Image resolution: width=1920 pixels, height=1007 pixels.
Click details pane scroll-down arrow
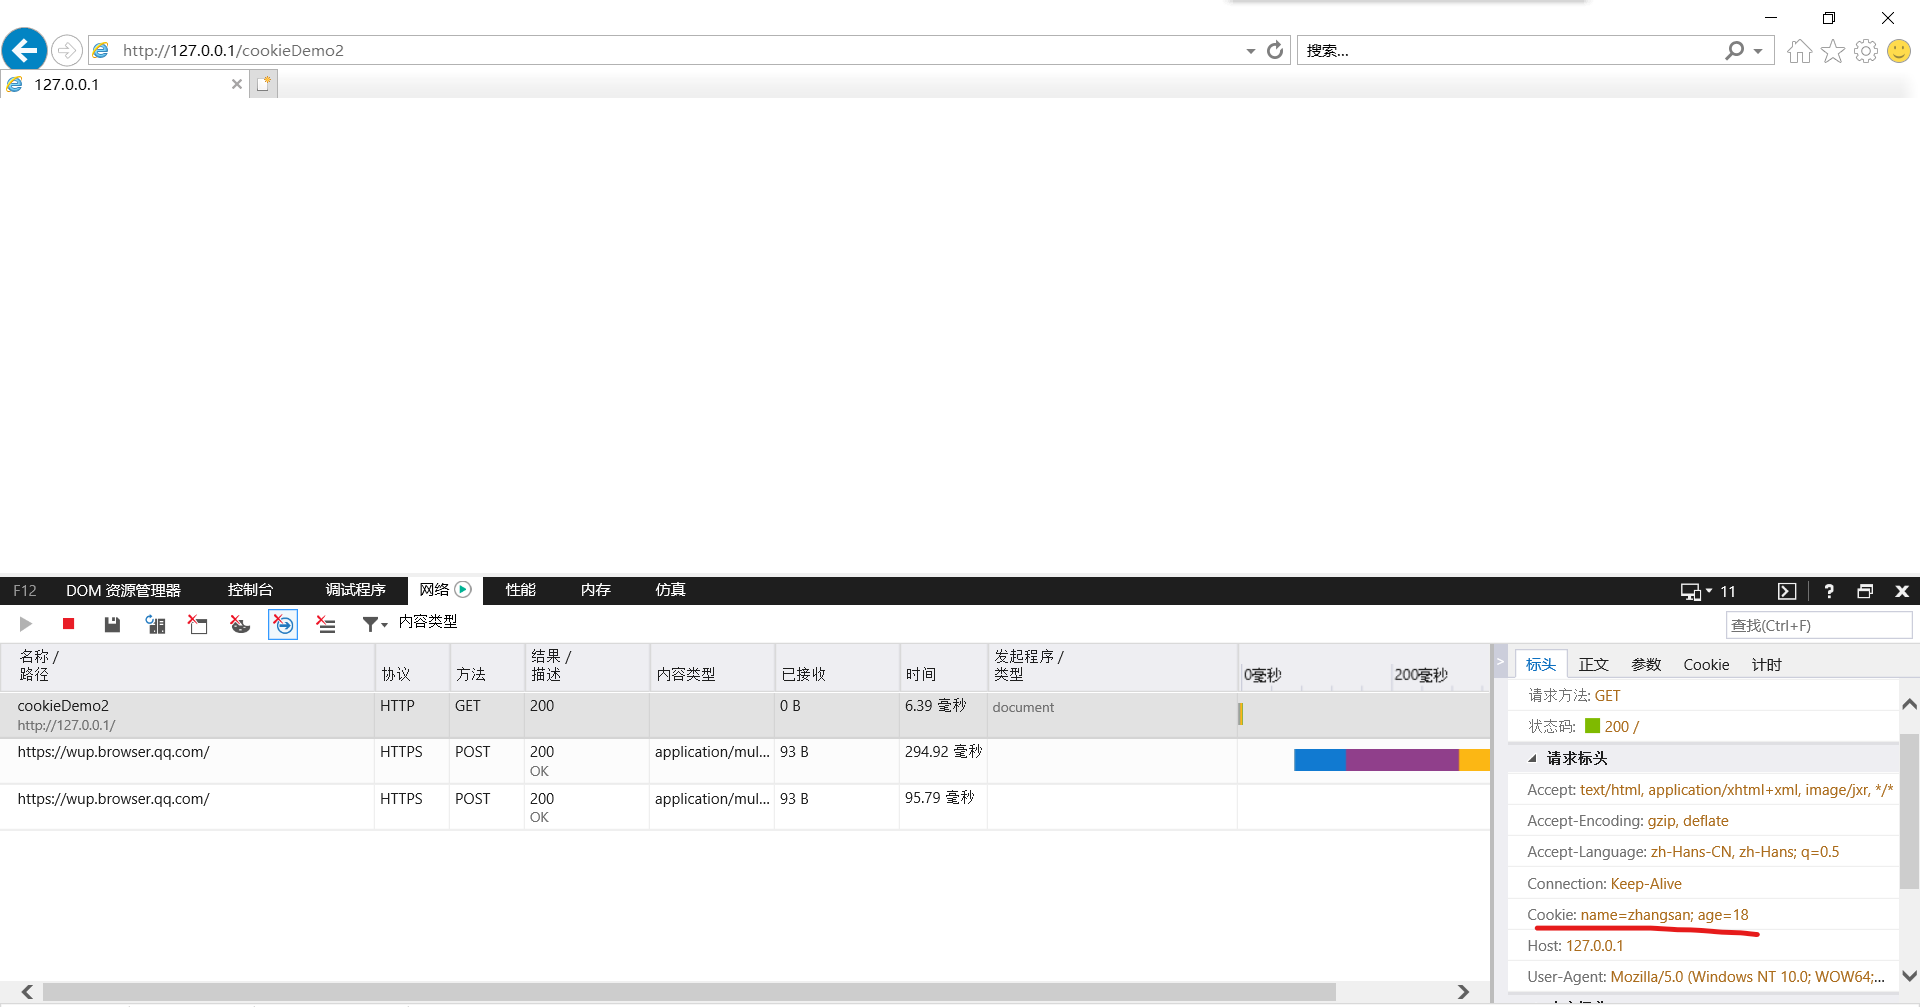(x=1909, y=976)
